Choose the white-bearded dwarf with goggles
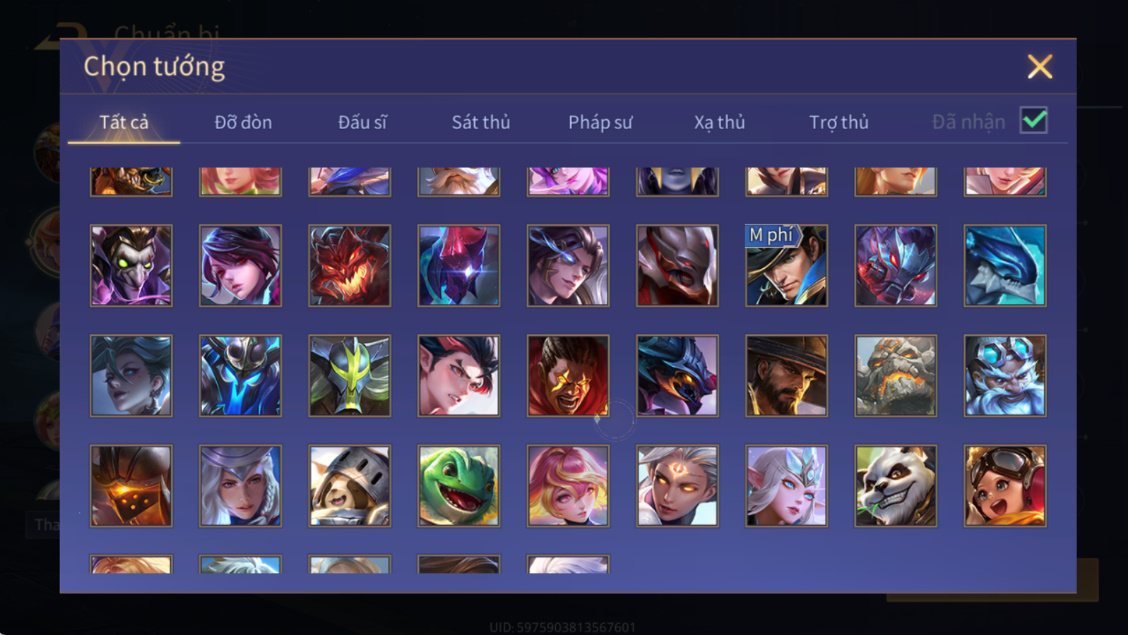 (1005, 375)
